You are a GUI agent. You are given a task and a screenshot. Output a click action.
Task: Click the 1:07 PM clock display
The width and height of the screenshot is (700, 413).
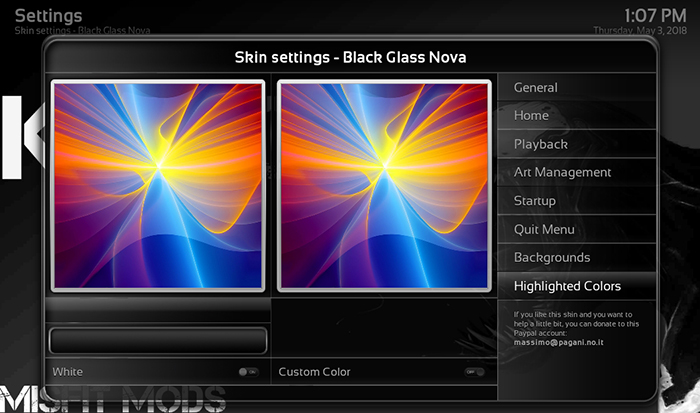pos(655,16)
